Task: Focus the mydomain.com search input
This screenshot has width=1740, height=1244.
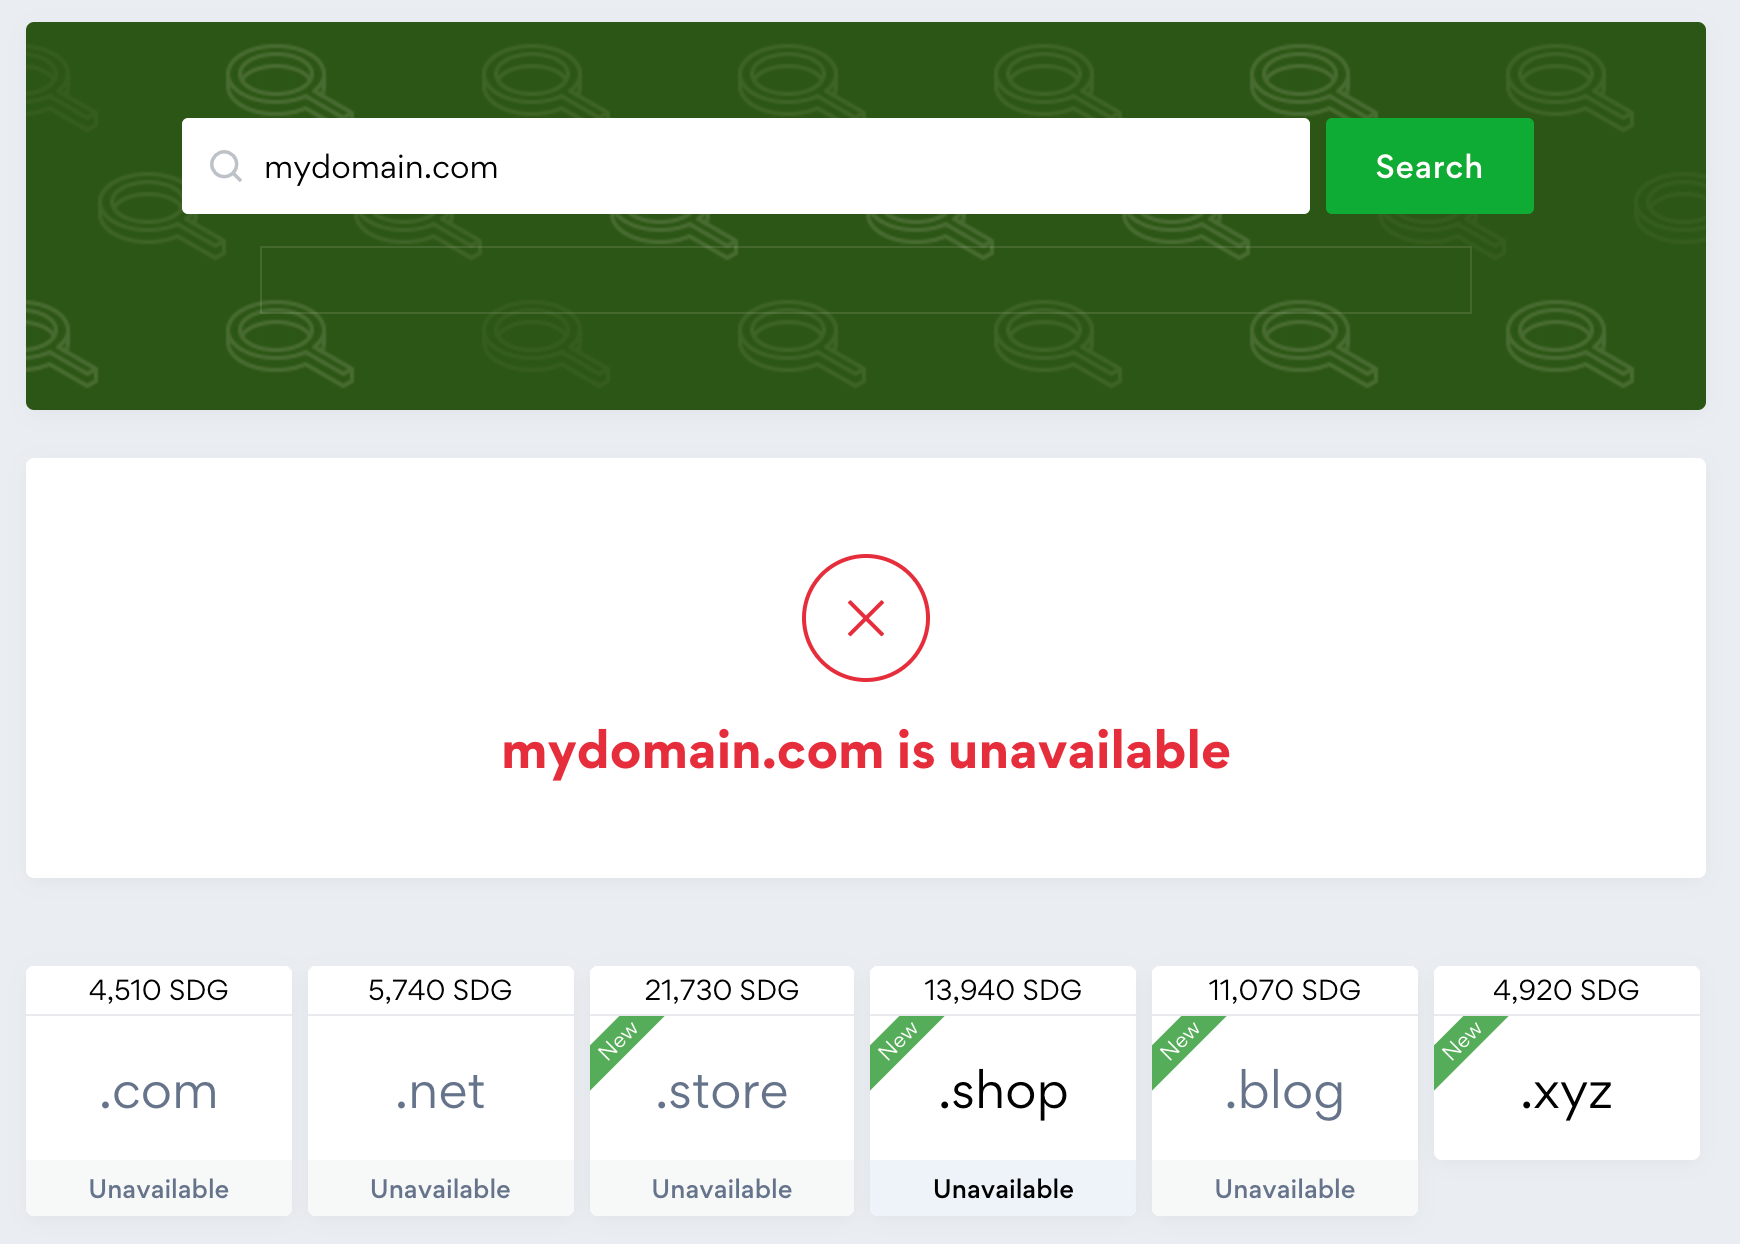Action: coord(746,166)
